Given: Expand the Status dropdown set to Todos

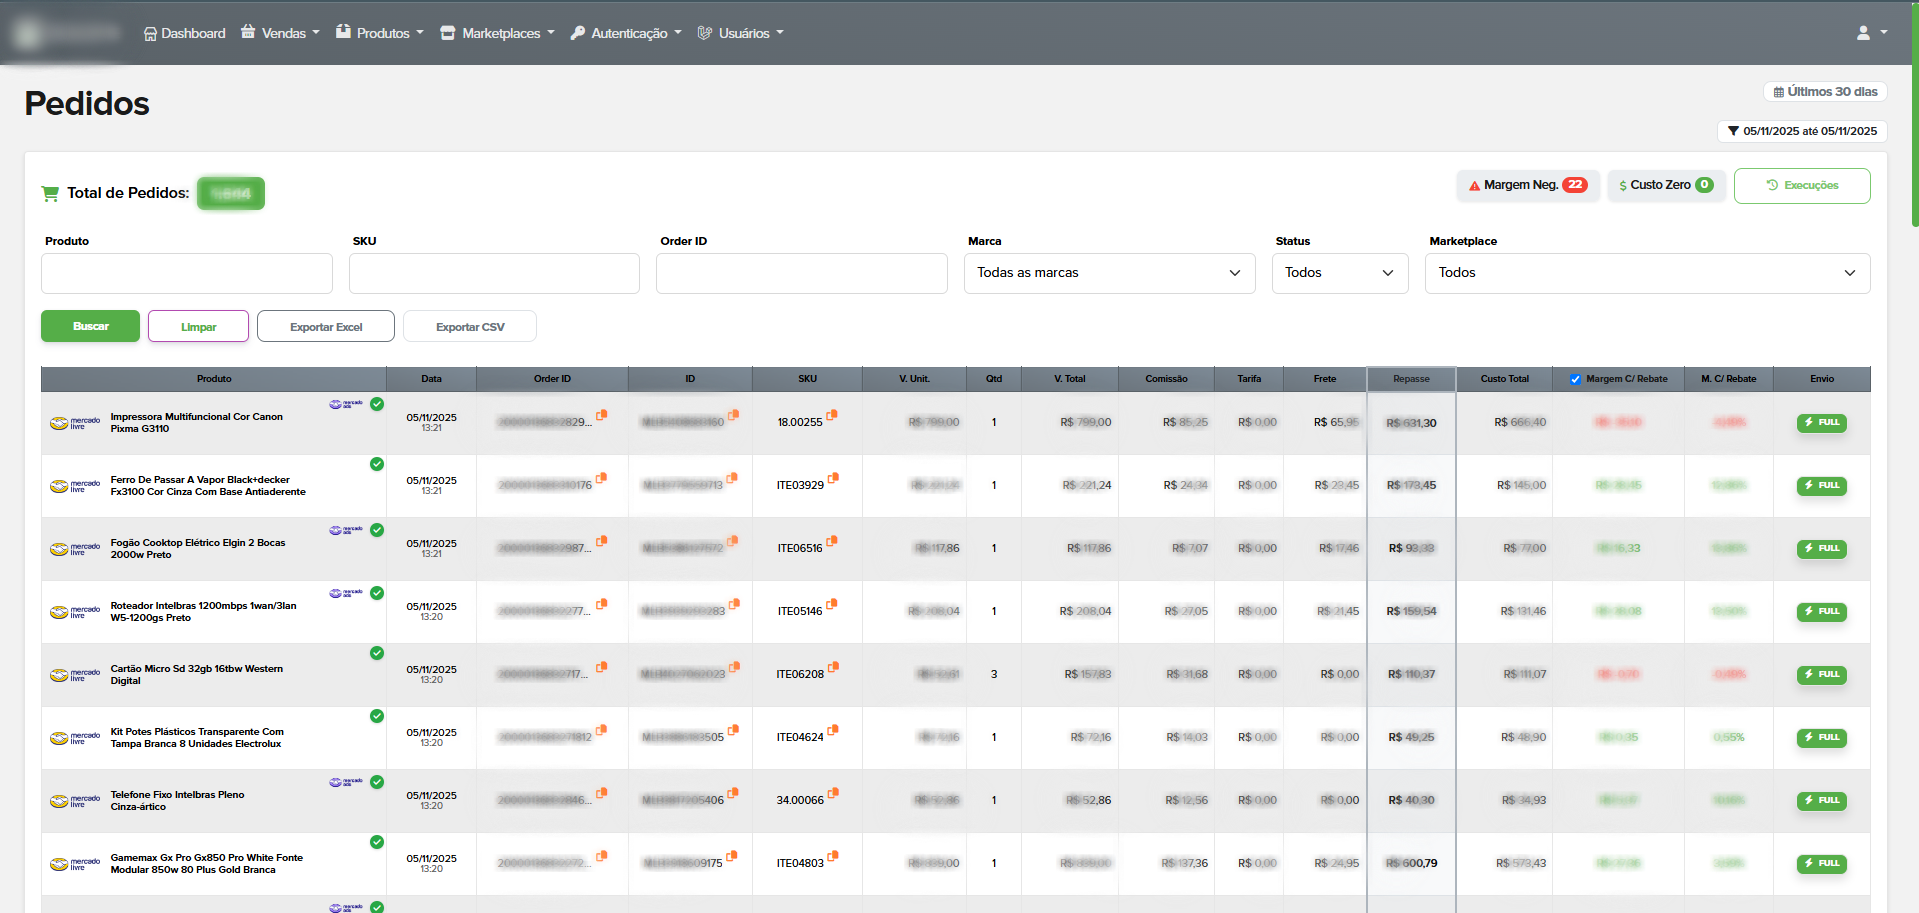Looking at the screenshot, I should (x=1339, y=272).
